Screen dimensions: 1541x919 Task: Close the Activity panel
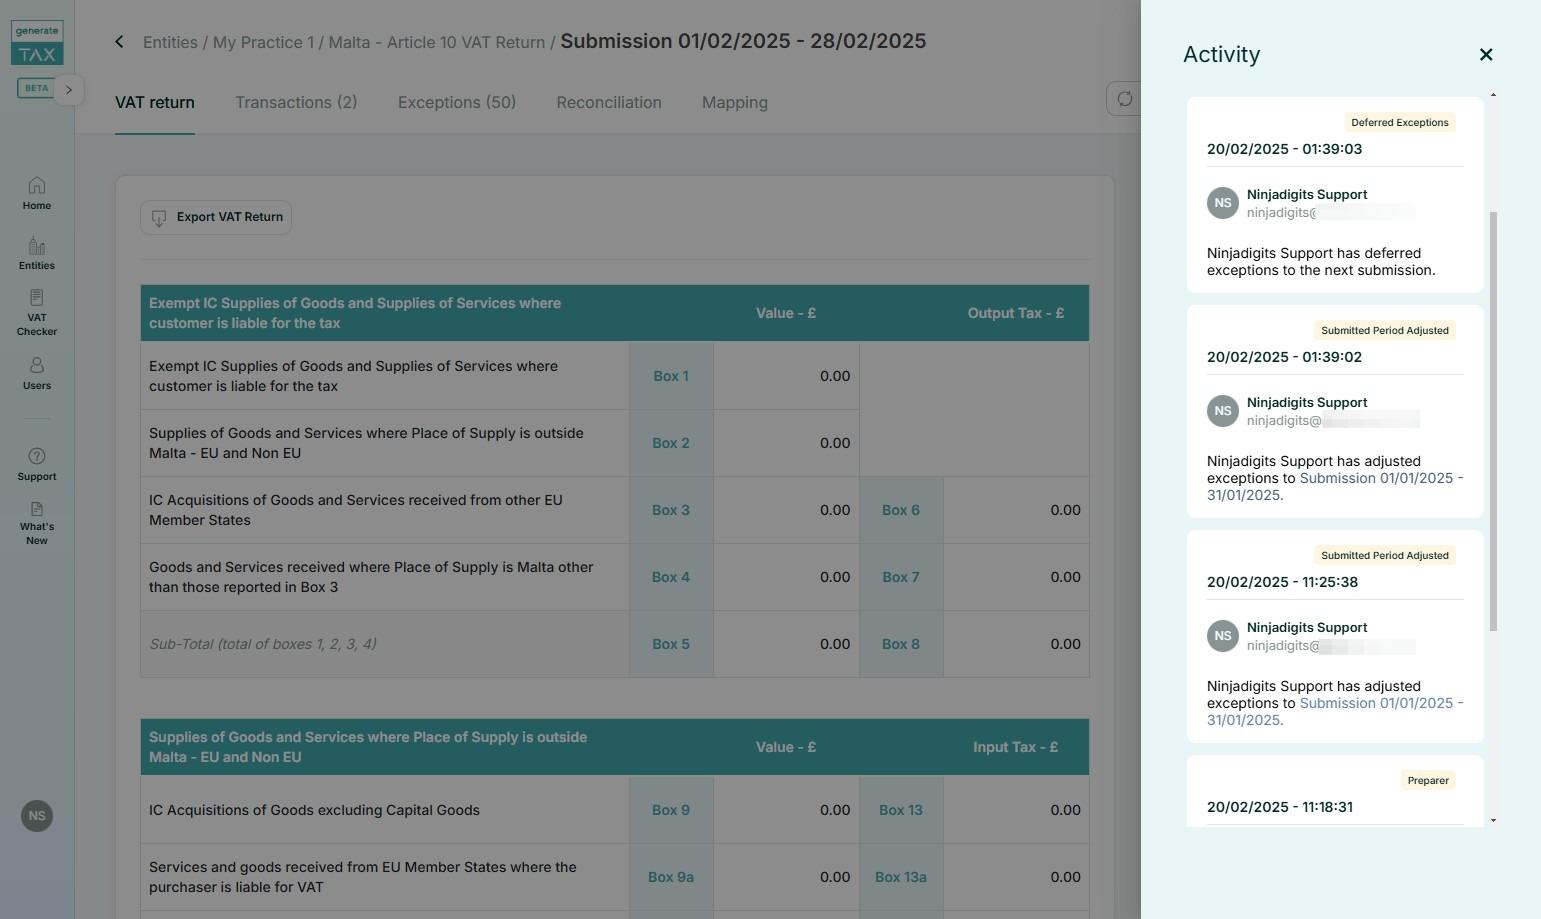1485,55
